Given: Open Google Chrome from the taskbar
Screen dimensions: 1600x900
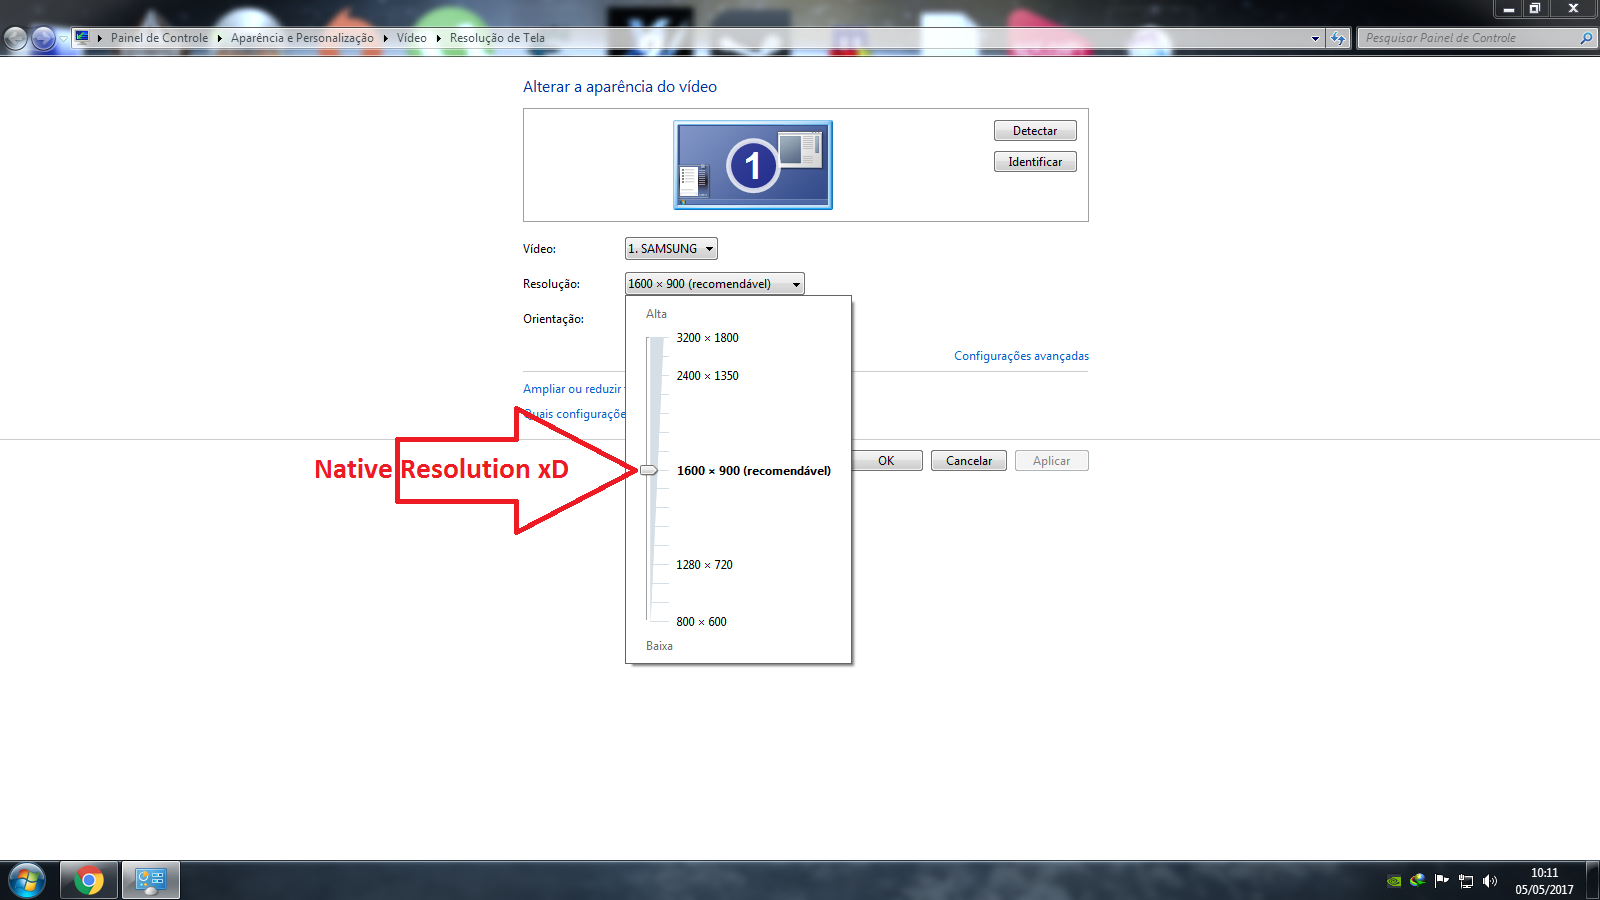Looking at the screenshot, I should point(89,880).
